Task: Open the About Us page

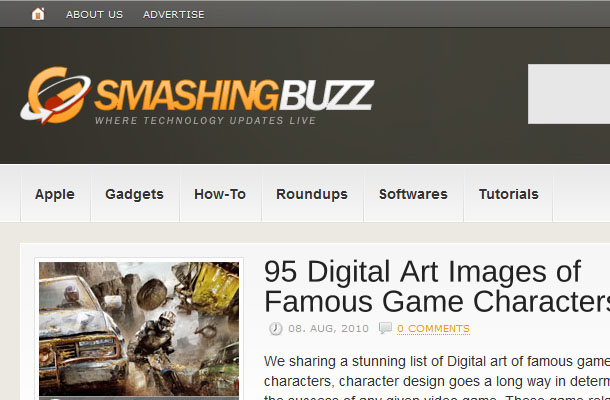Action: point(94,14)
